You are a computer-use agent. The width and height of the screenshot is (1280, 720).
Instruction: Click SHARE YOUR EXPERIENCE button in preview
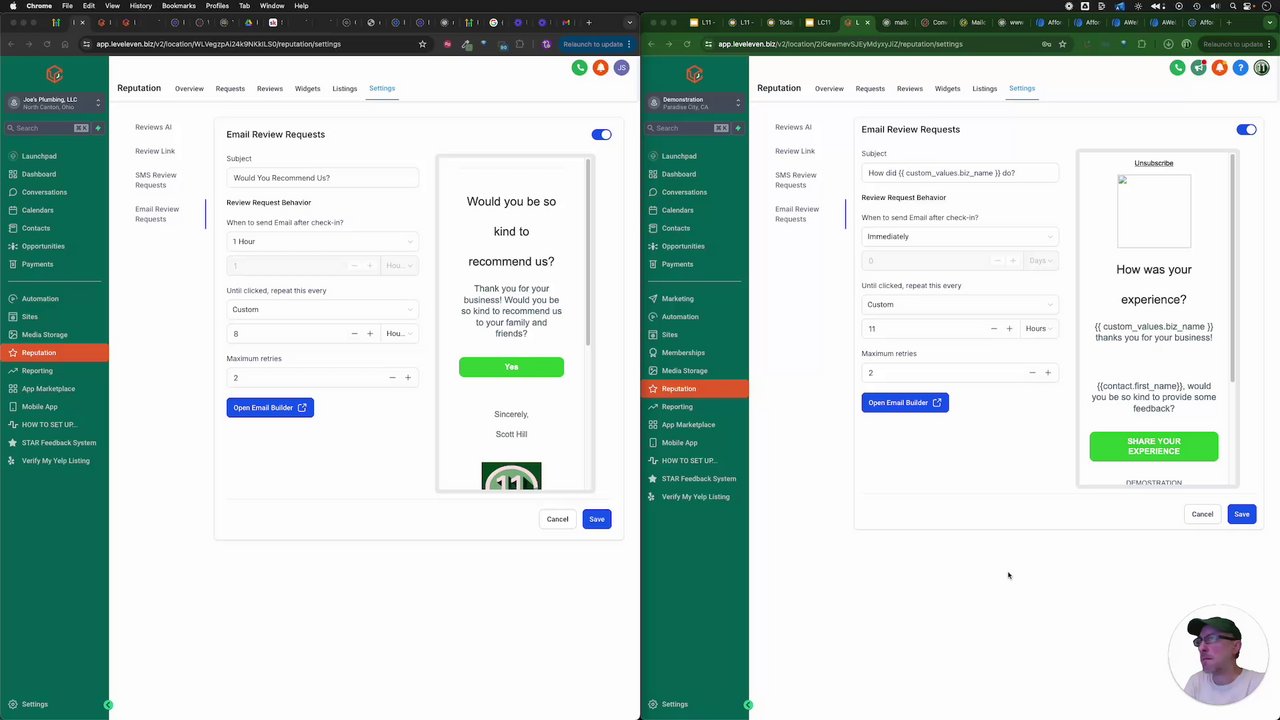(1154, 446)
